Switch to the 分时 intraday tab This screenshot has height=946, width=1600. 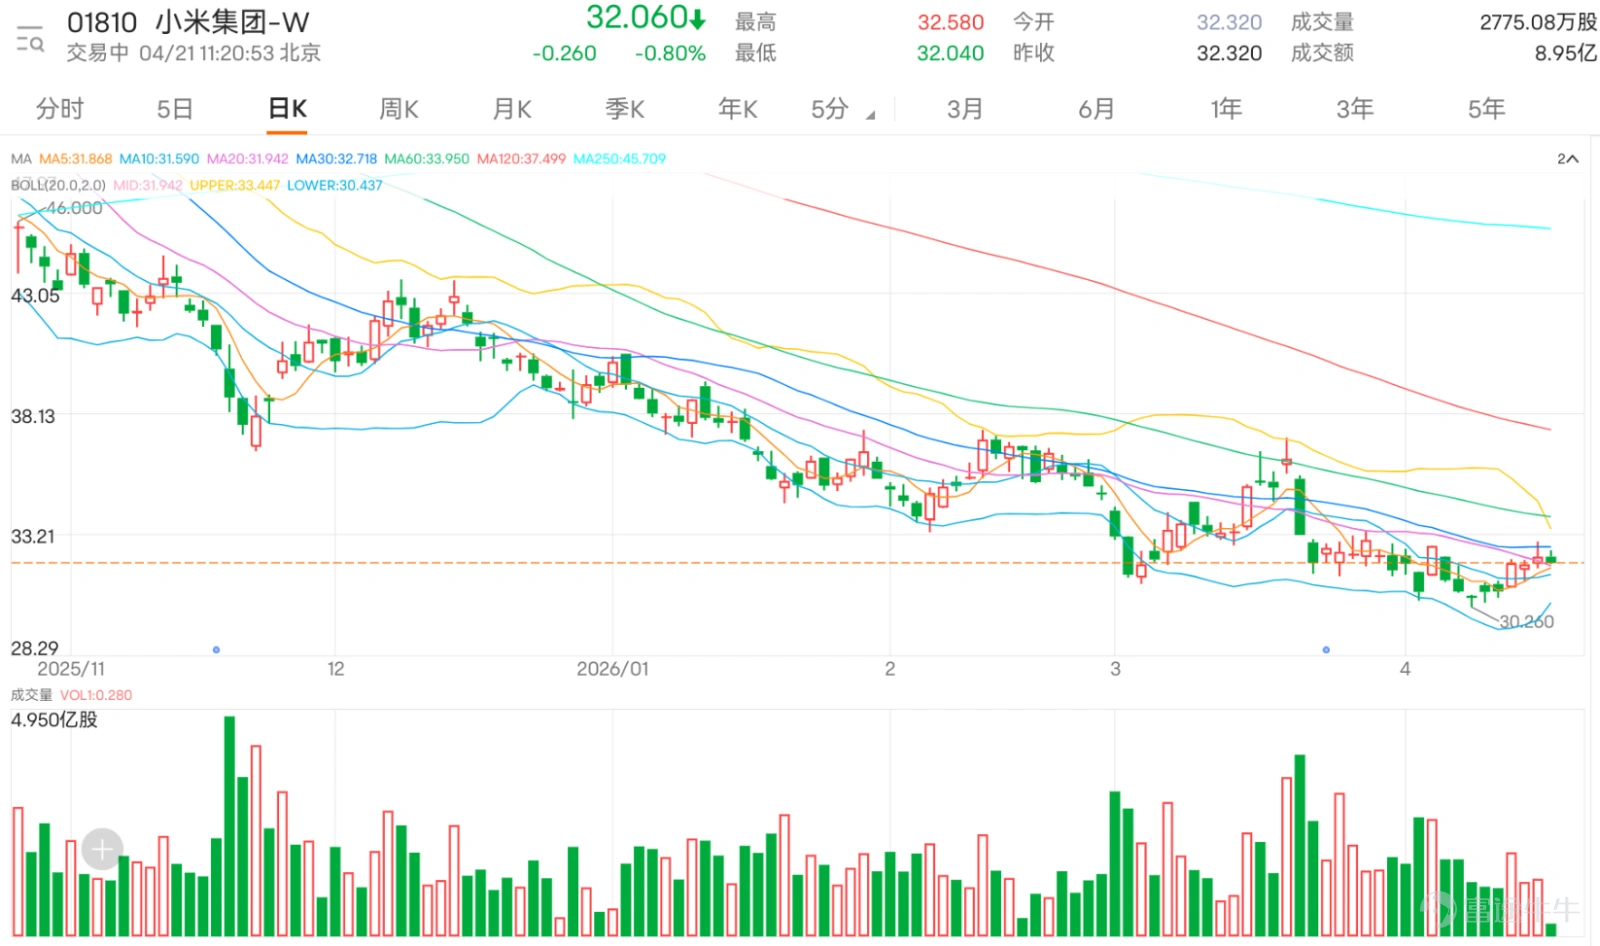60,109
